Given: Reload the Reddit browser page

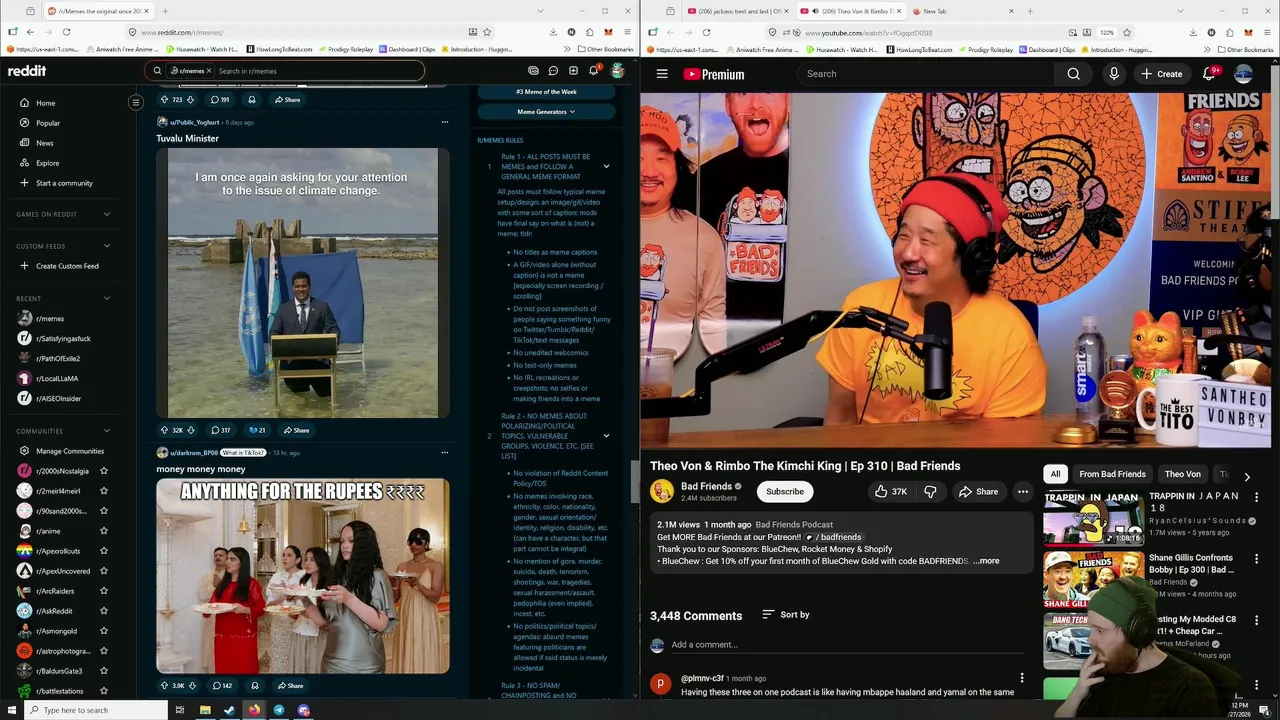Looking at the screenshot, I should (66, 32).
